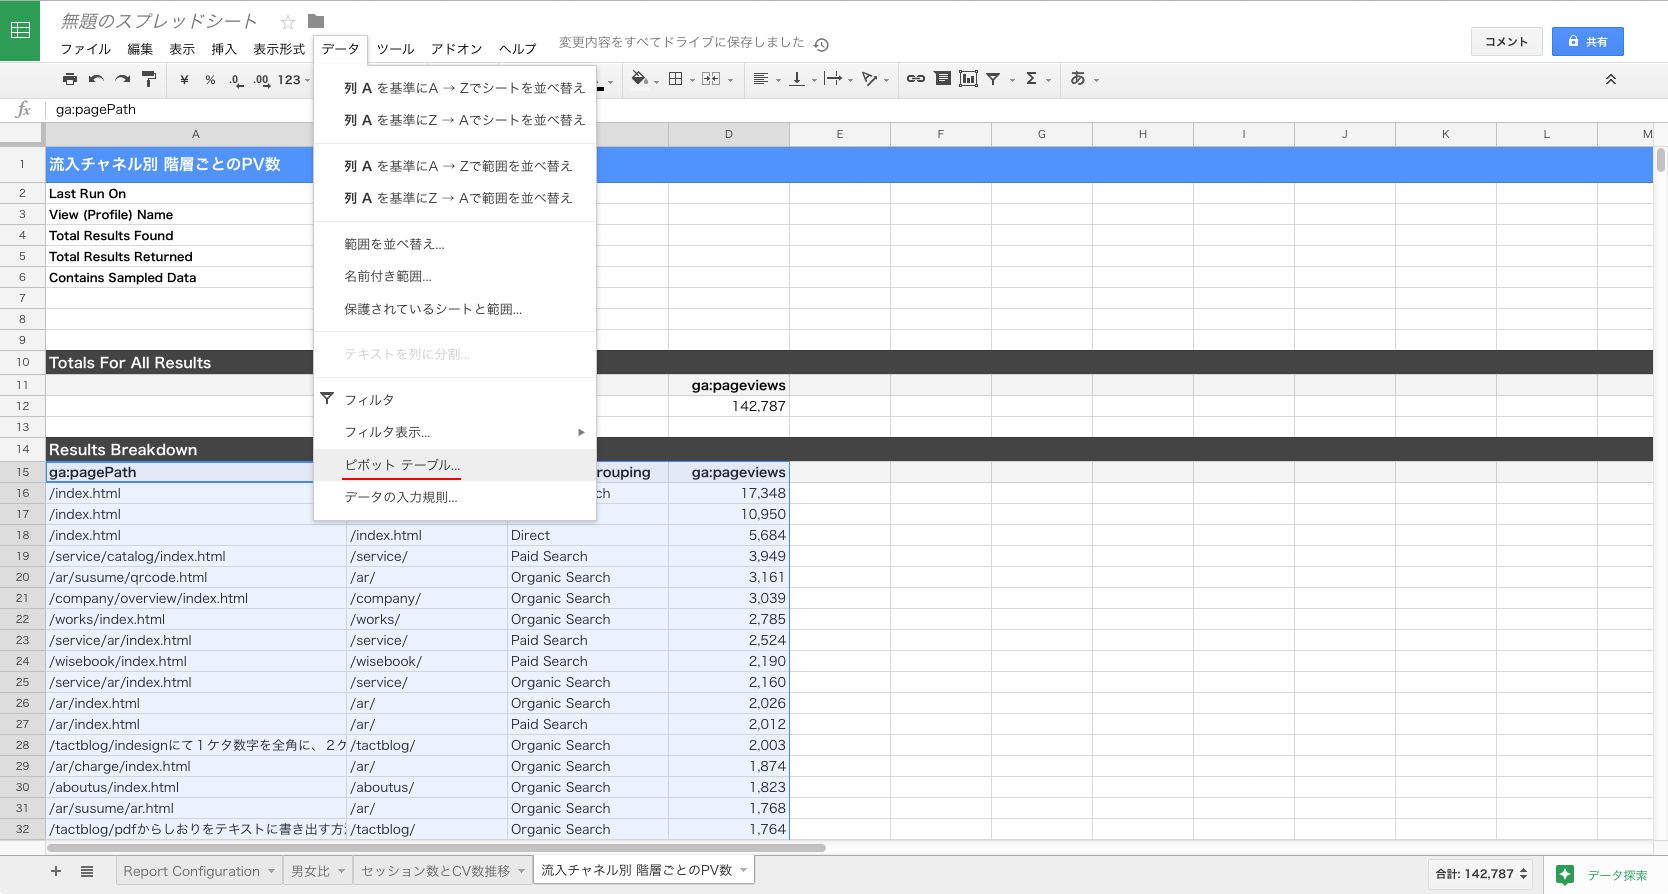1668x894 pixels.
Task: Open text wrapping options
Action: [833, 79]
